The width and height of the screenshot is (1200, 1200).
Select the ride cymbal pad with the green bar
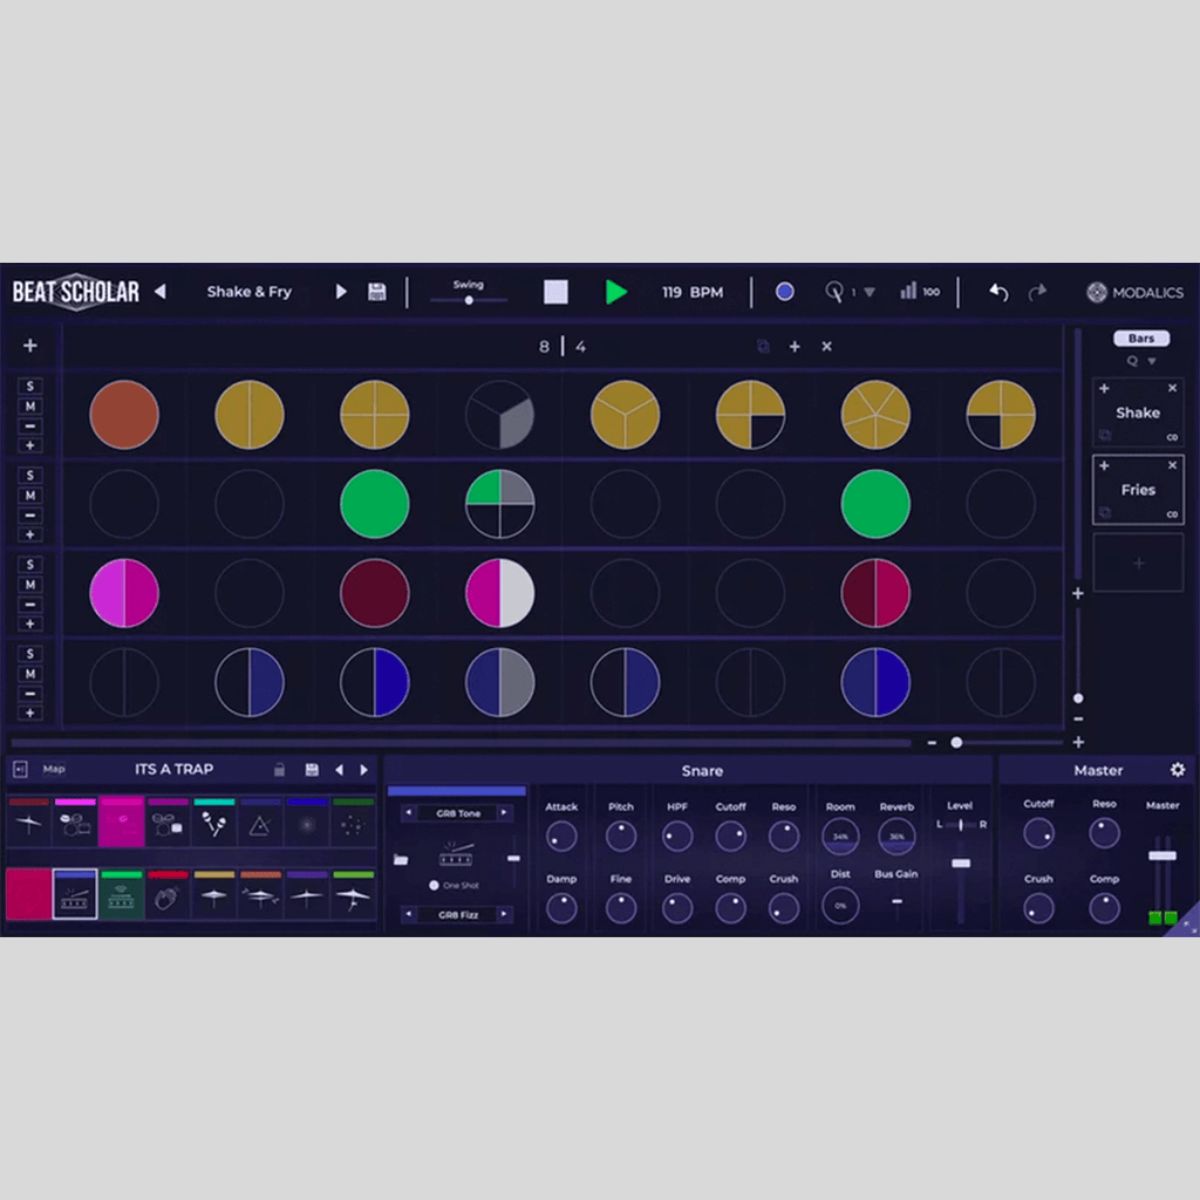pyautogui.click(x=353, y=895)
